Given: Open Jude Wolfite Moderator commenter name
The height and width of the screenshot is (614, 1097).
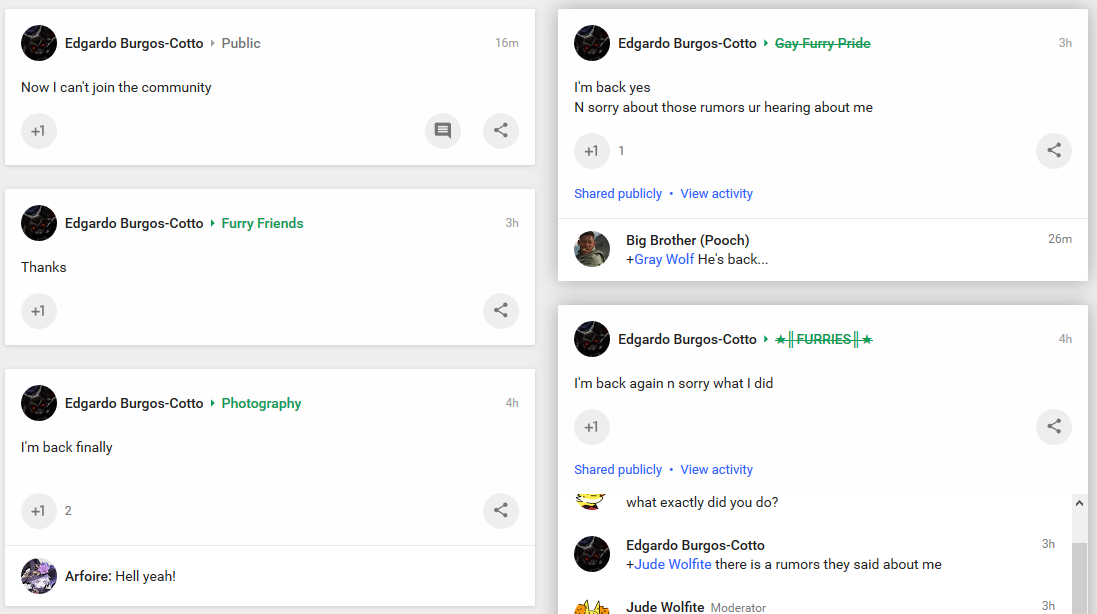Looking at the screenshot, I should (x=665, y=607).
